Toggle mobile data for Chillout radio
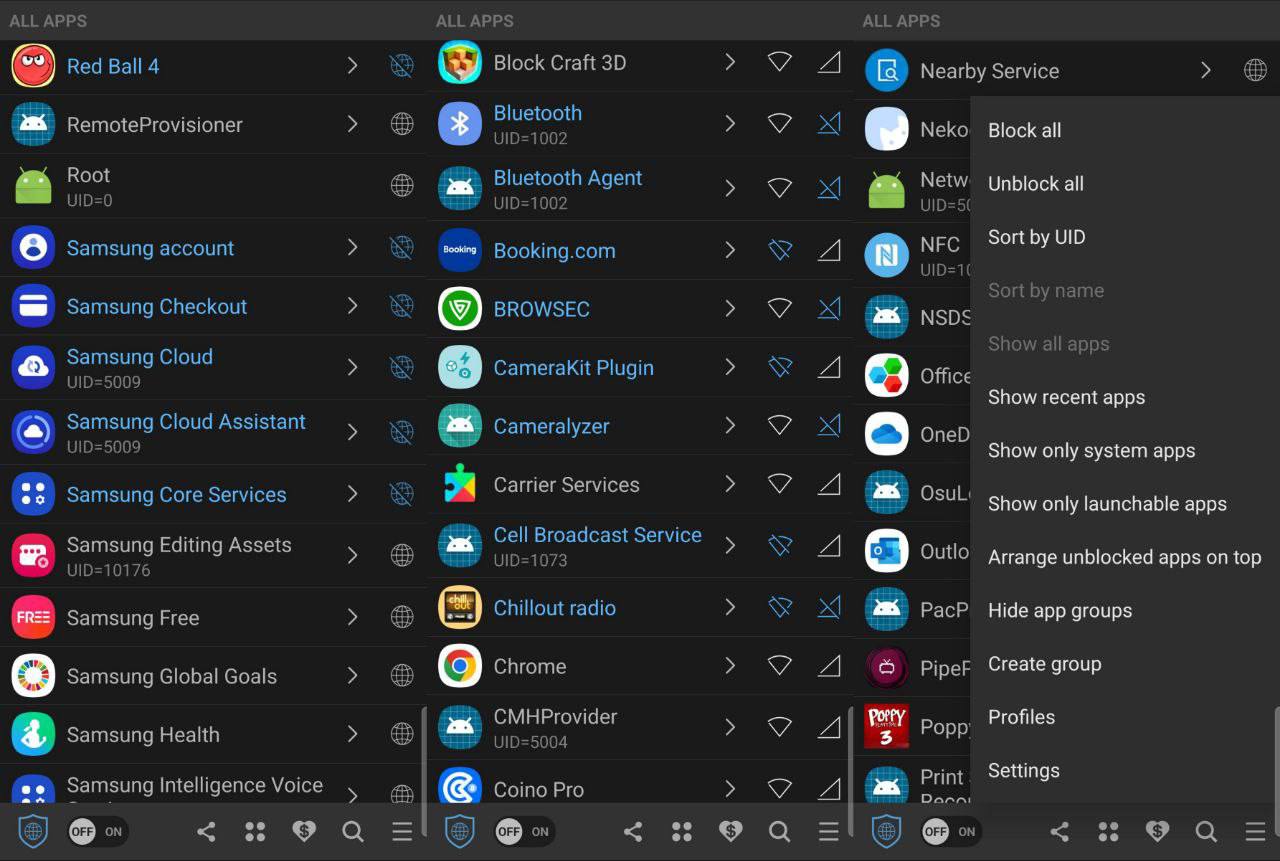The height and width of the screenshot is (861, 1280). pos(829,607)
